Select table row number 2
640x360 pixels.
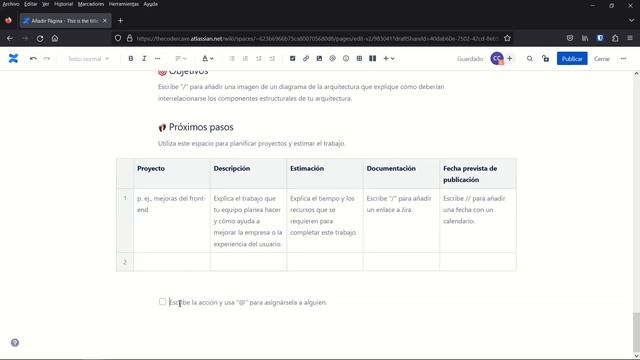(x=125, y=262)
